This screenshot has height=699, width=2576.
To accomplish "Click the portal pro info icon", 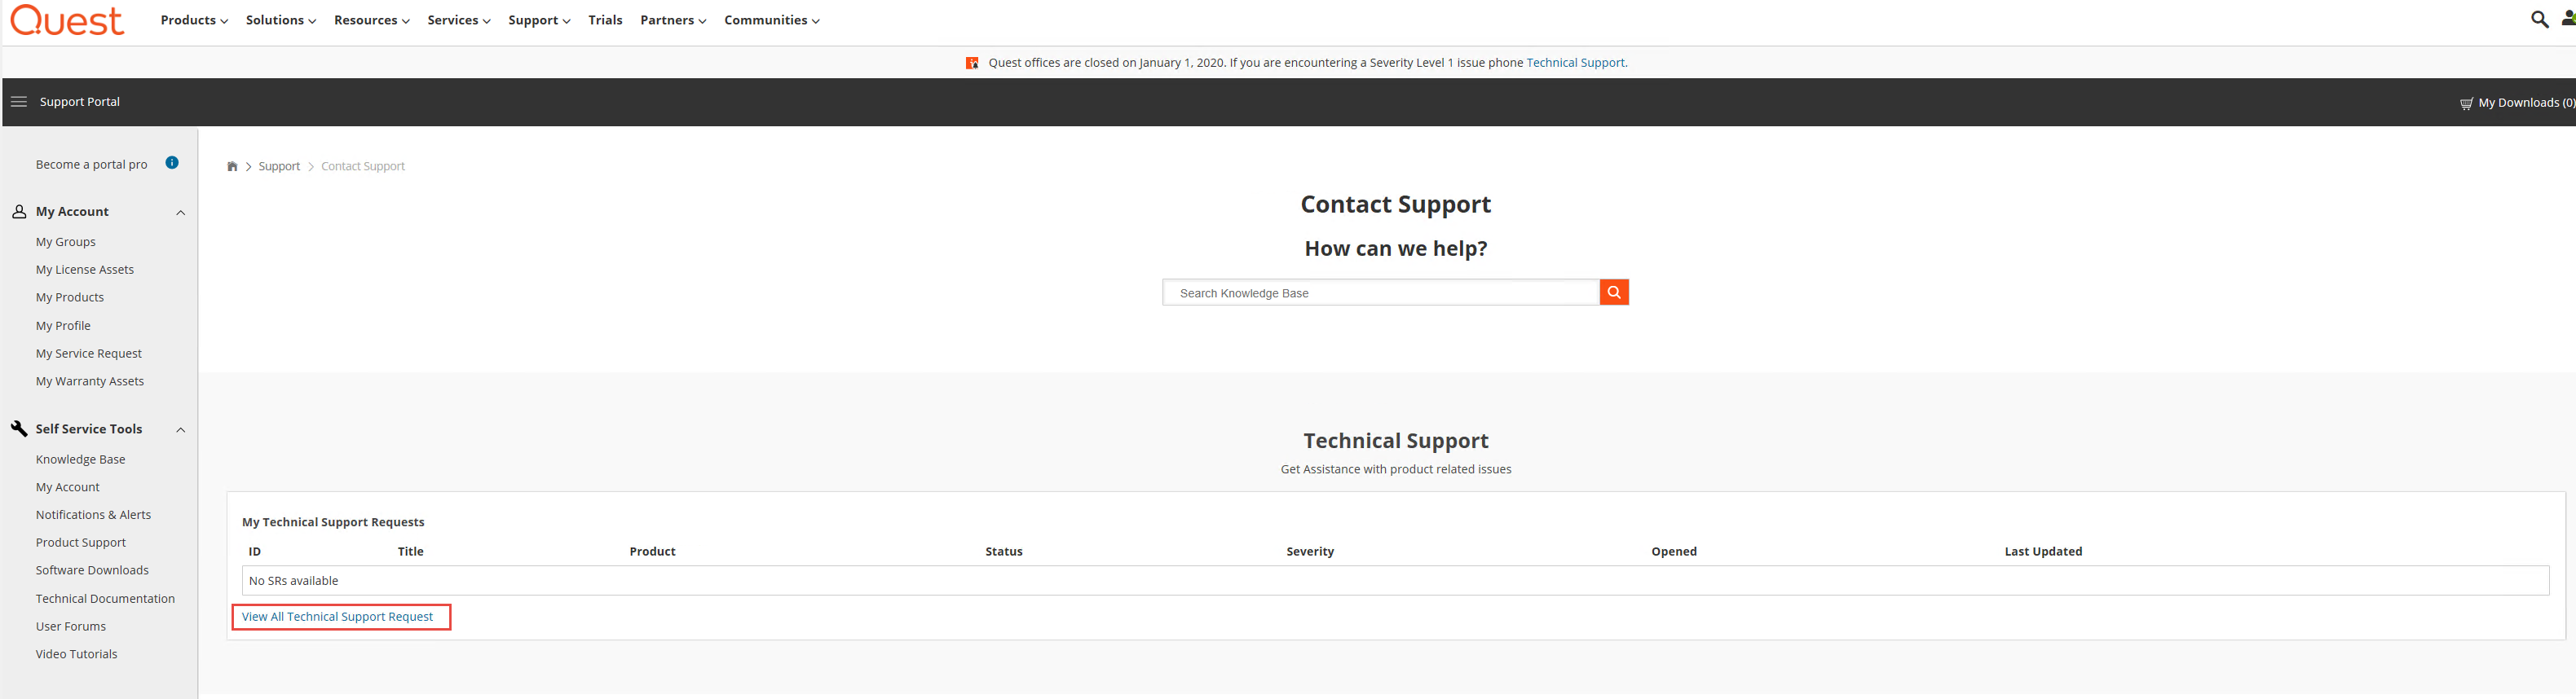I will [x=172, y=163].
